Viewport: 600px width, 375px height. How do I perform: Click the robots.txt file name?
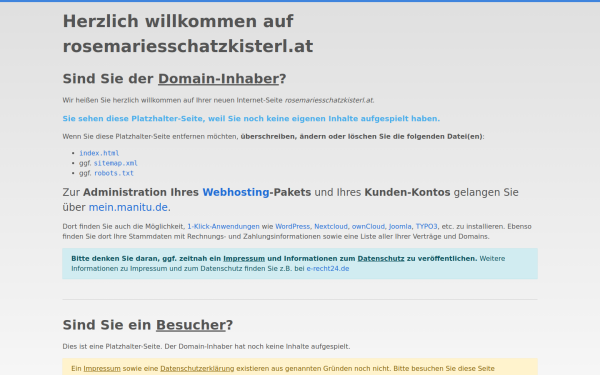click(114, 173)
